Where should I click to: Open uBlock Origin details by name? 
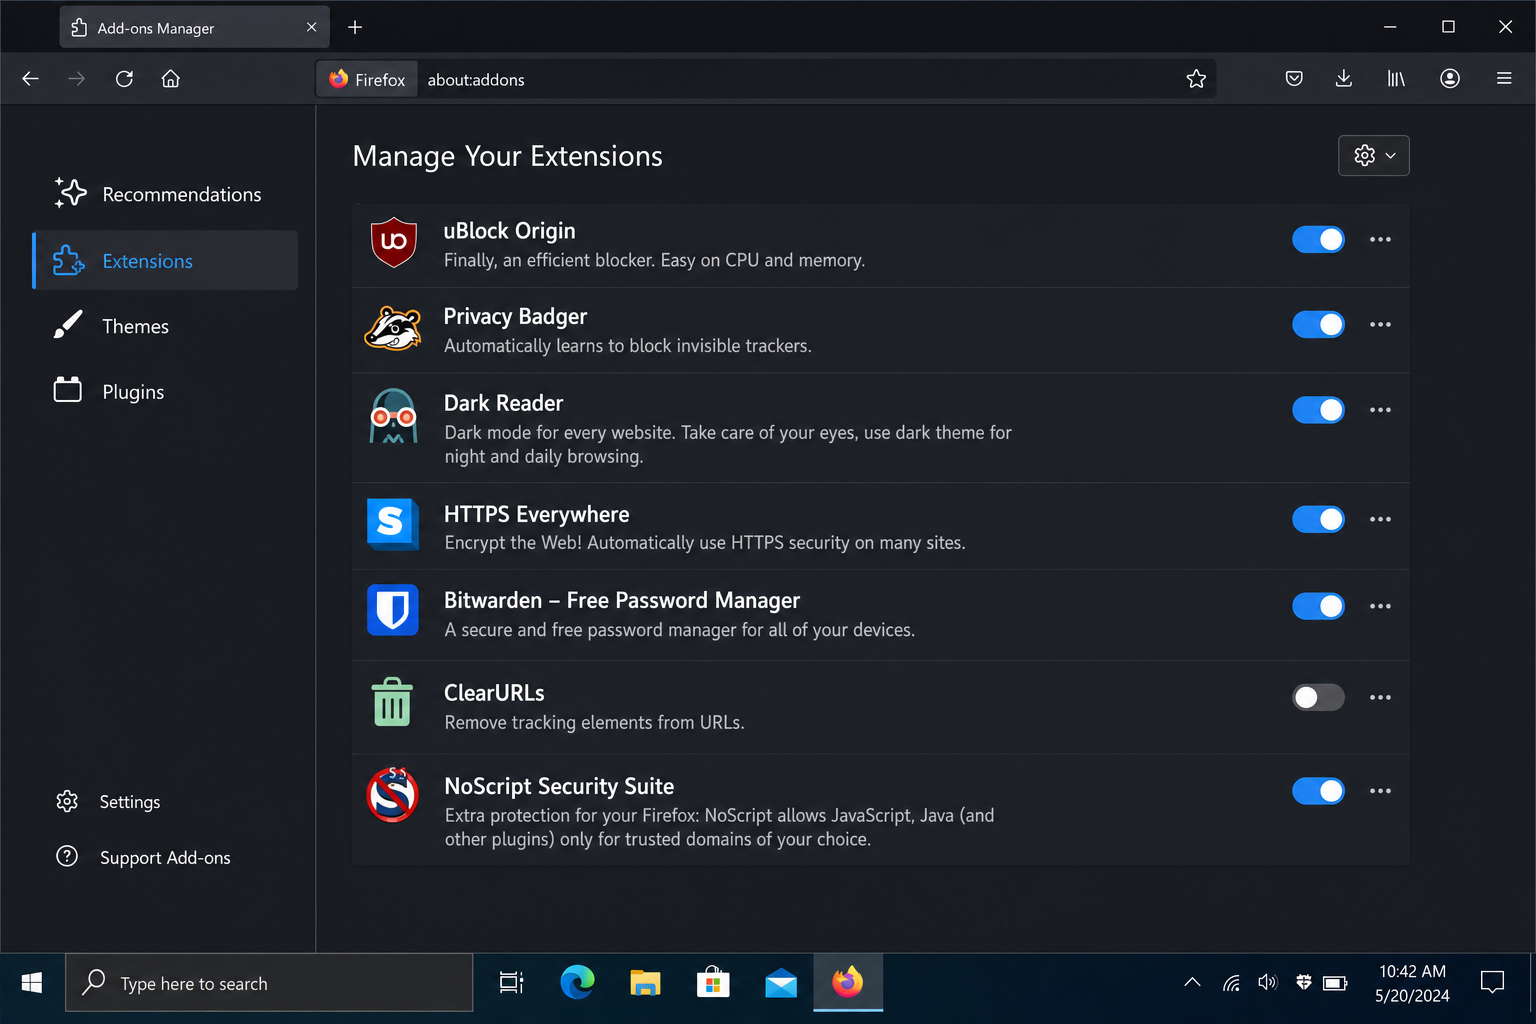(510, 231)
